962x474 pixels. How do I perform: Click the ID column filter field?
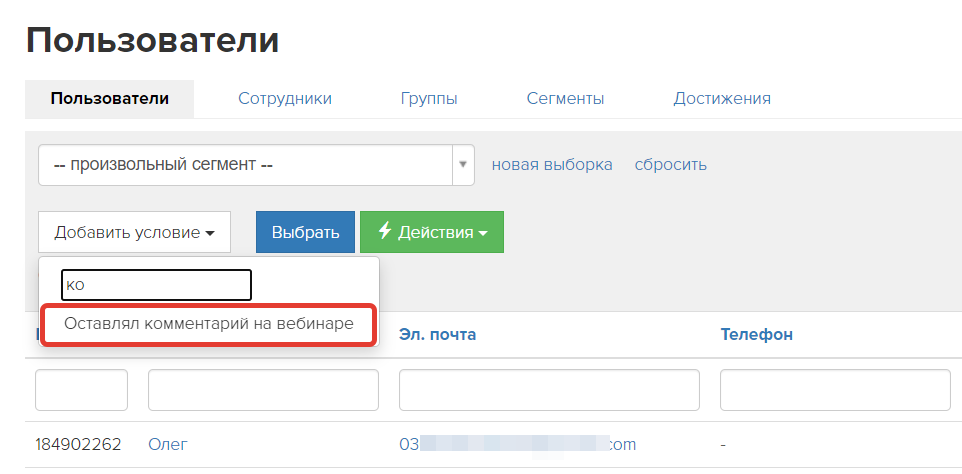(82, 390)
